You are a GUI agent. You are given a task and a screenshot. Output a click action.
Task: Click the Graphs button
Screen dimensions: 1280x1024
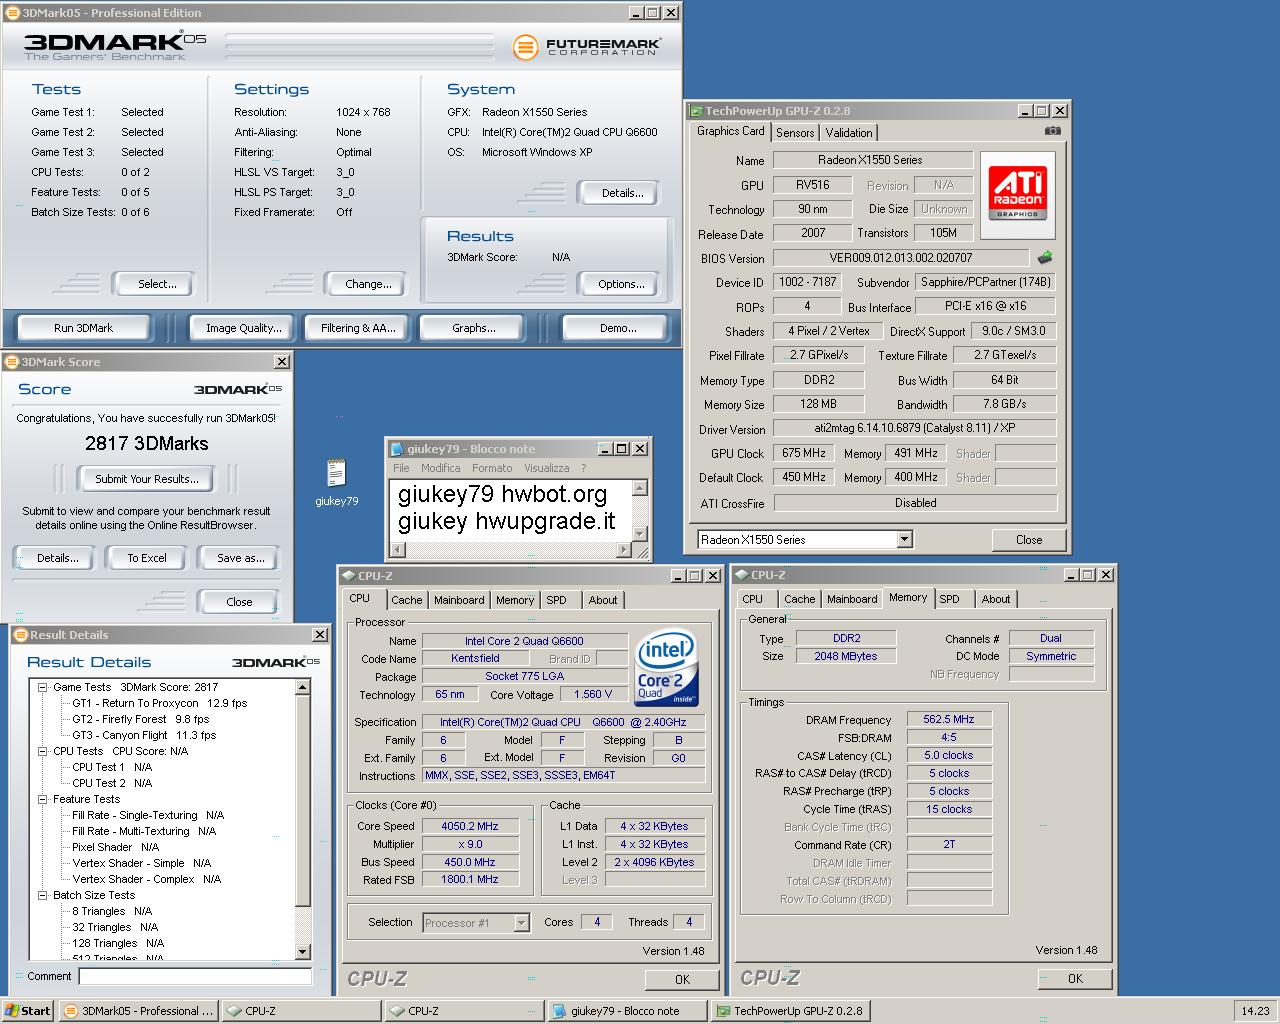click(473, 328)
